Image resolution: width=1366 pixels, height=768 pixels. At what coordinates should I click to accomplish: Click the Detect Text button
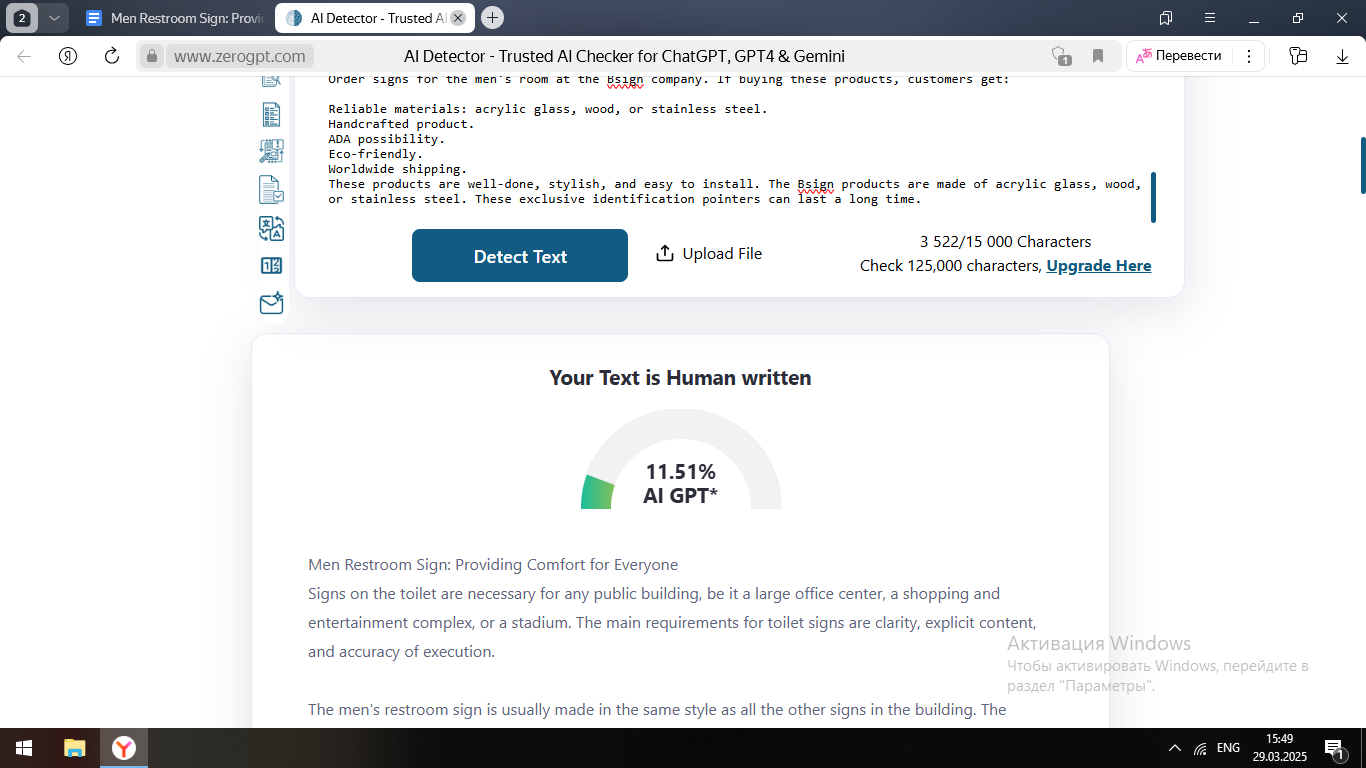[520, 256]
